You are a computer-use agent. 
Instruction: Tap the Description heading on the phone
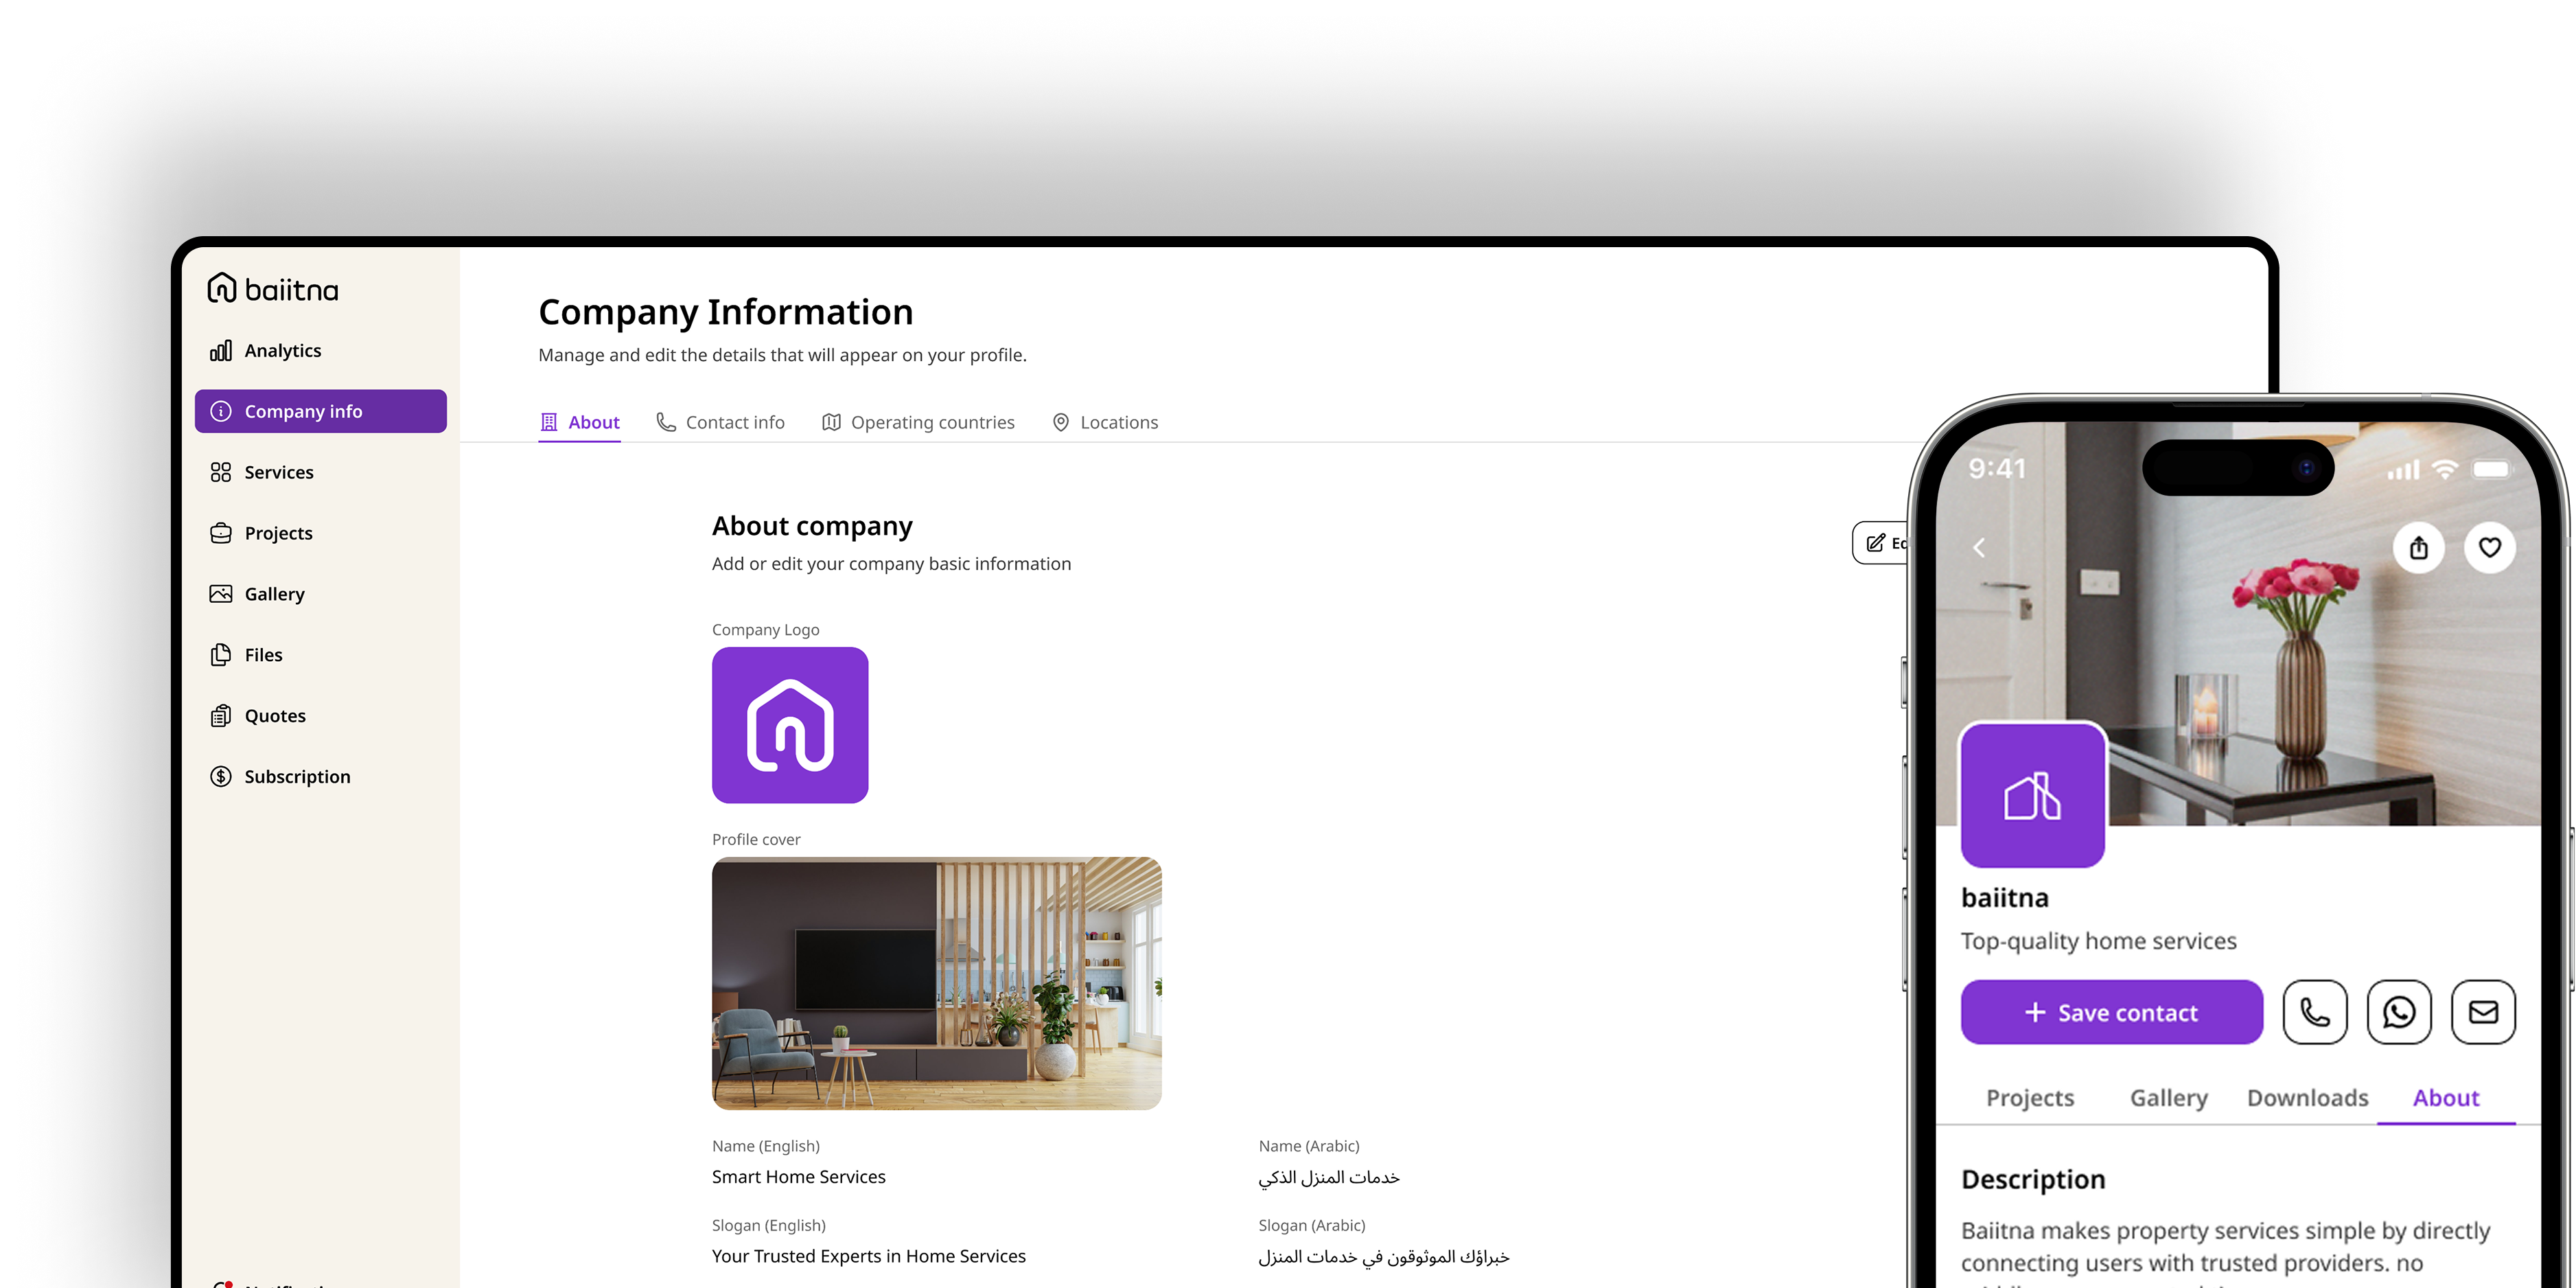click(x=2033, y=1180)
